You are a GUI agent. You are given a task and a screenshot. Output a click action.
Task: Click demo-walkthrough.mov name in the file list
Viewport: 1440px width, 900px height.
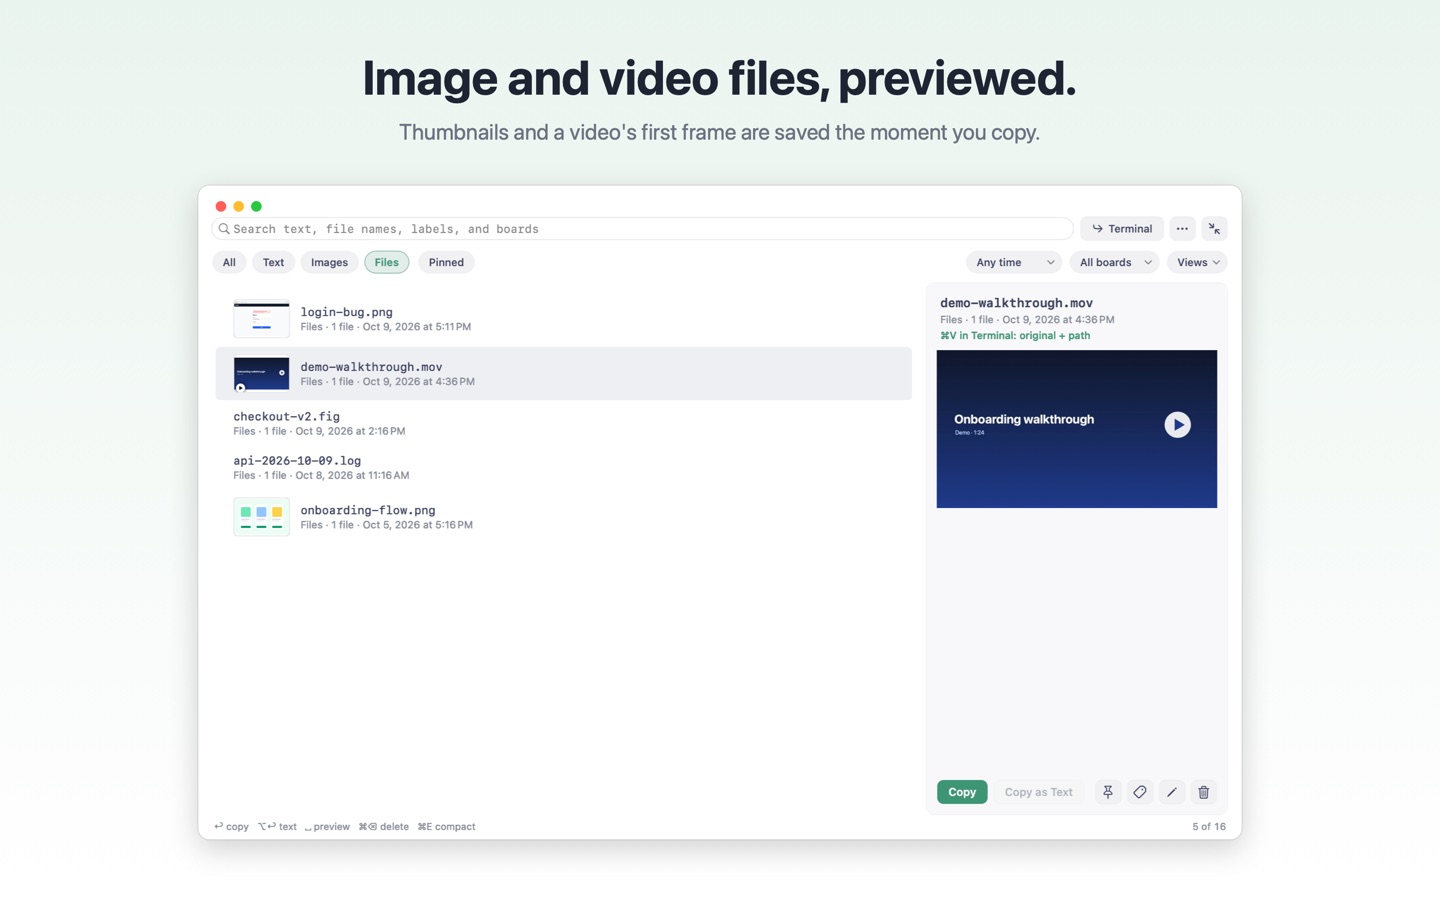[x=371, y=367]
